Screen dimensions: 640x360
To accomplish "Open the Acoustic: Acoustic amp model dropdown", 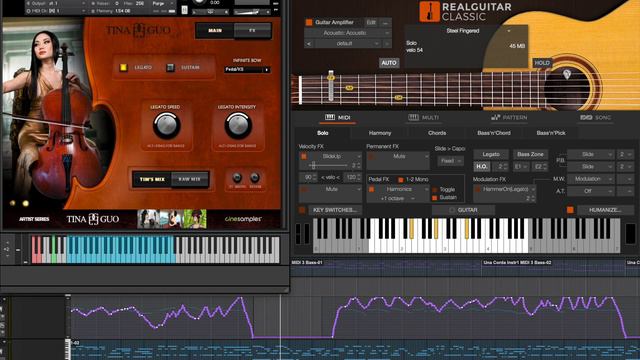I will pos(348,33).
